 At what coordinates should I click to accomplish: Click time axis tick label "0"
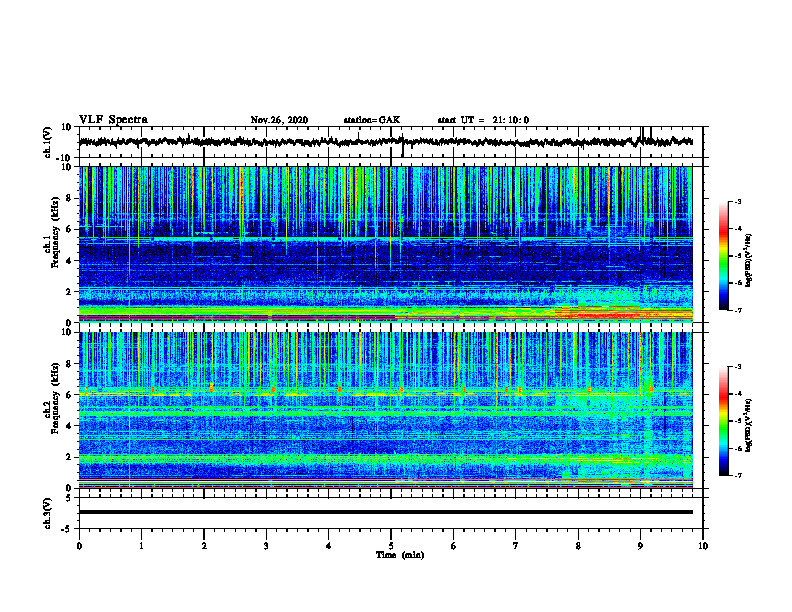[x=79, y=546]
